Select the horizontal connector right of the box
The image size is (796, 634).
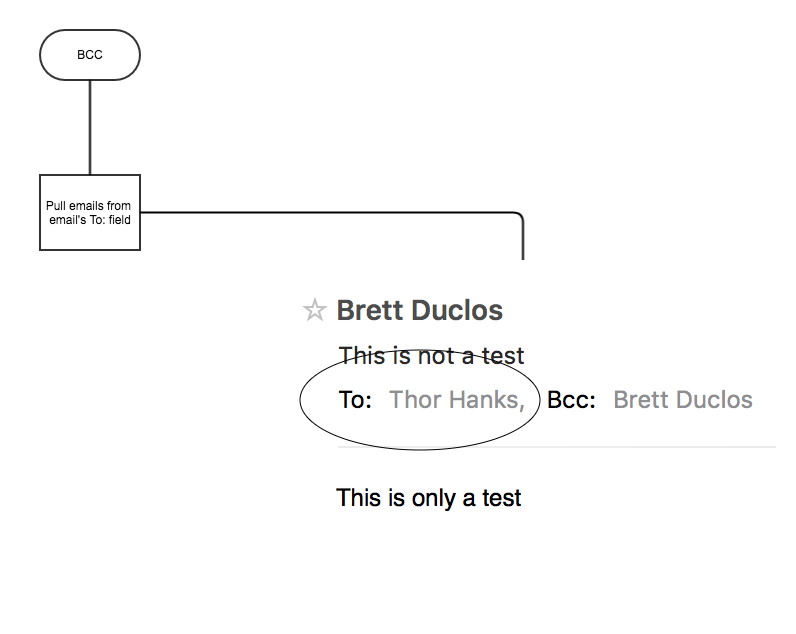(320, 212)
